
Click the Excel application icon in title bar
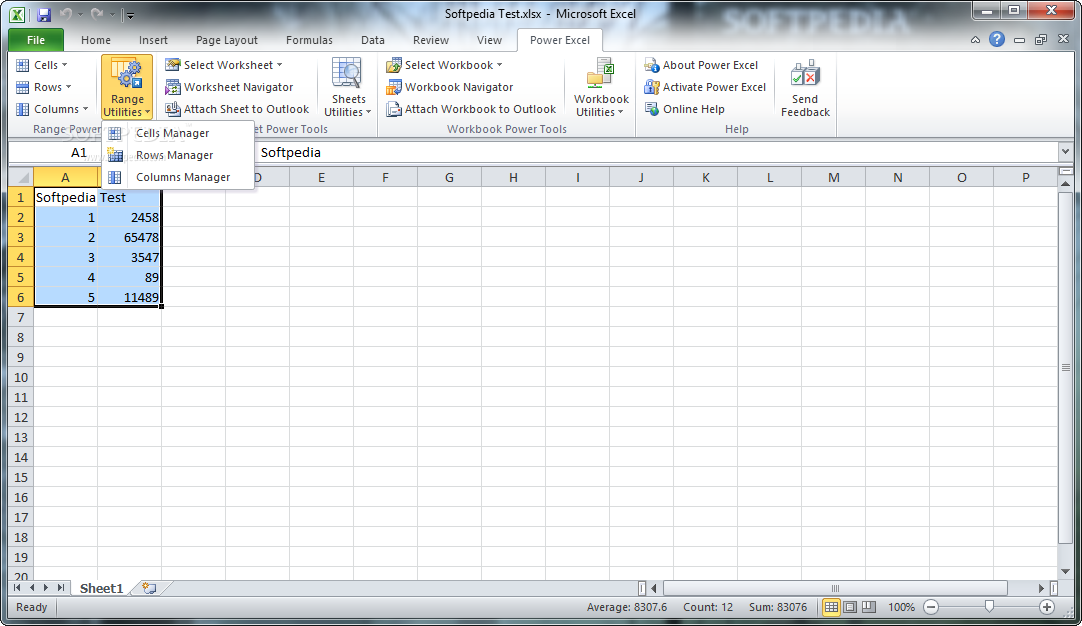point(17,14)
